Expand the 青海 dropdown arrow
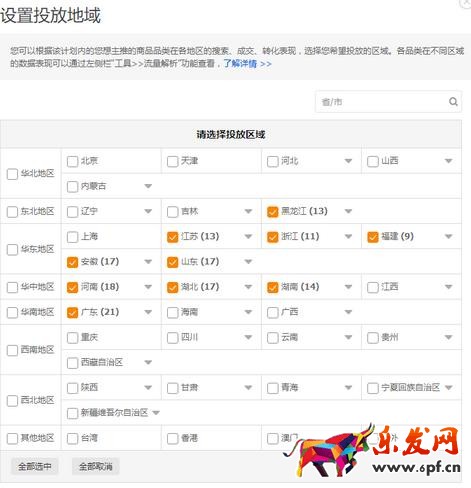This screenshot has height=488, width=471. point(348,388)
